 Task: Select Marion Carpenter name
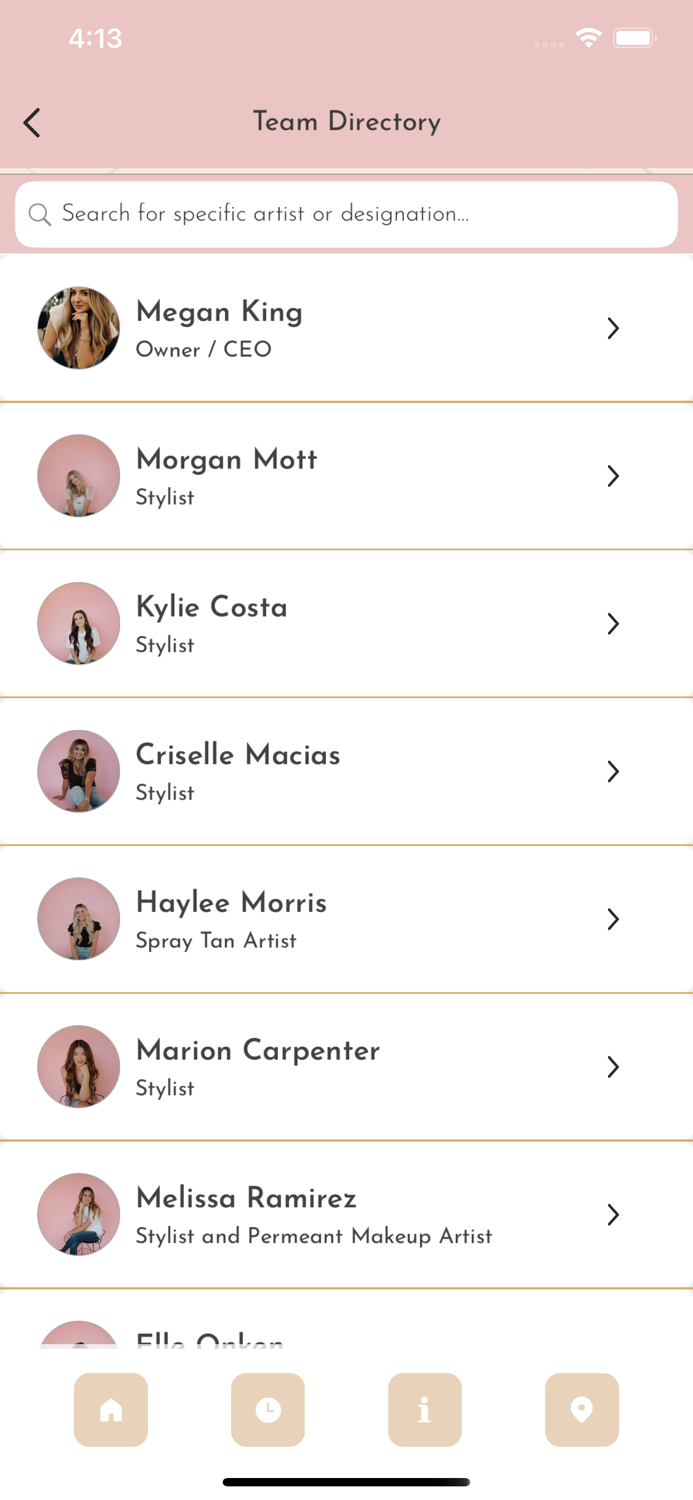[258, 1051]
